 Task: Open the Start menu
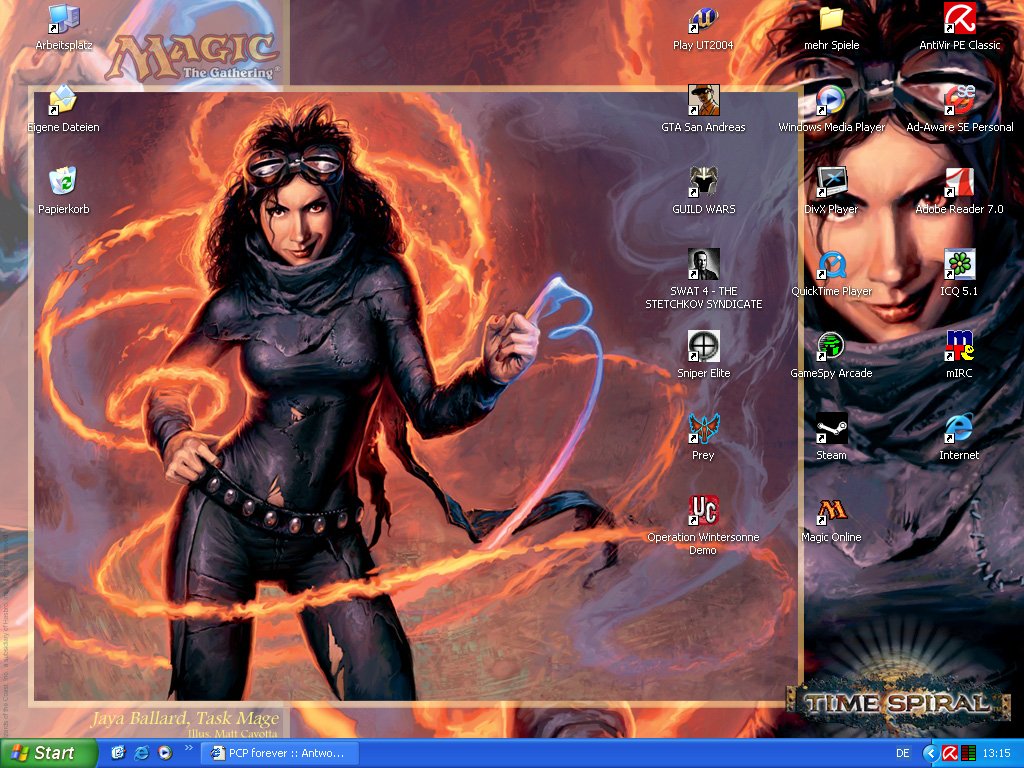pyautogui.click(x=48, y=753)
